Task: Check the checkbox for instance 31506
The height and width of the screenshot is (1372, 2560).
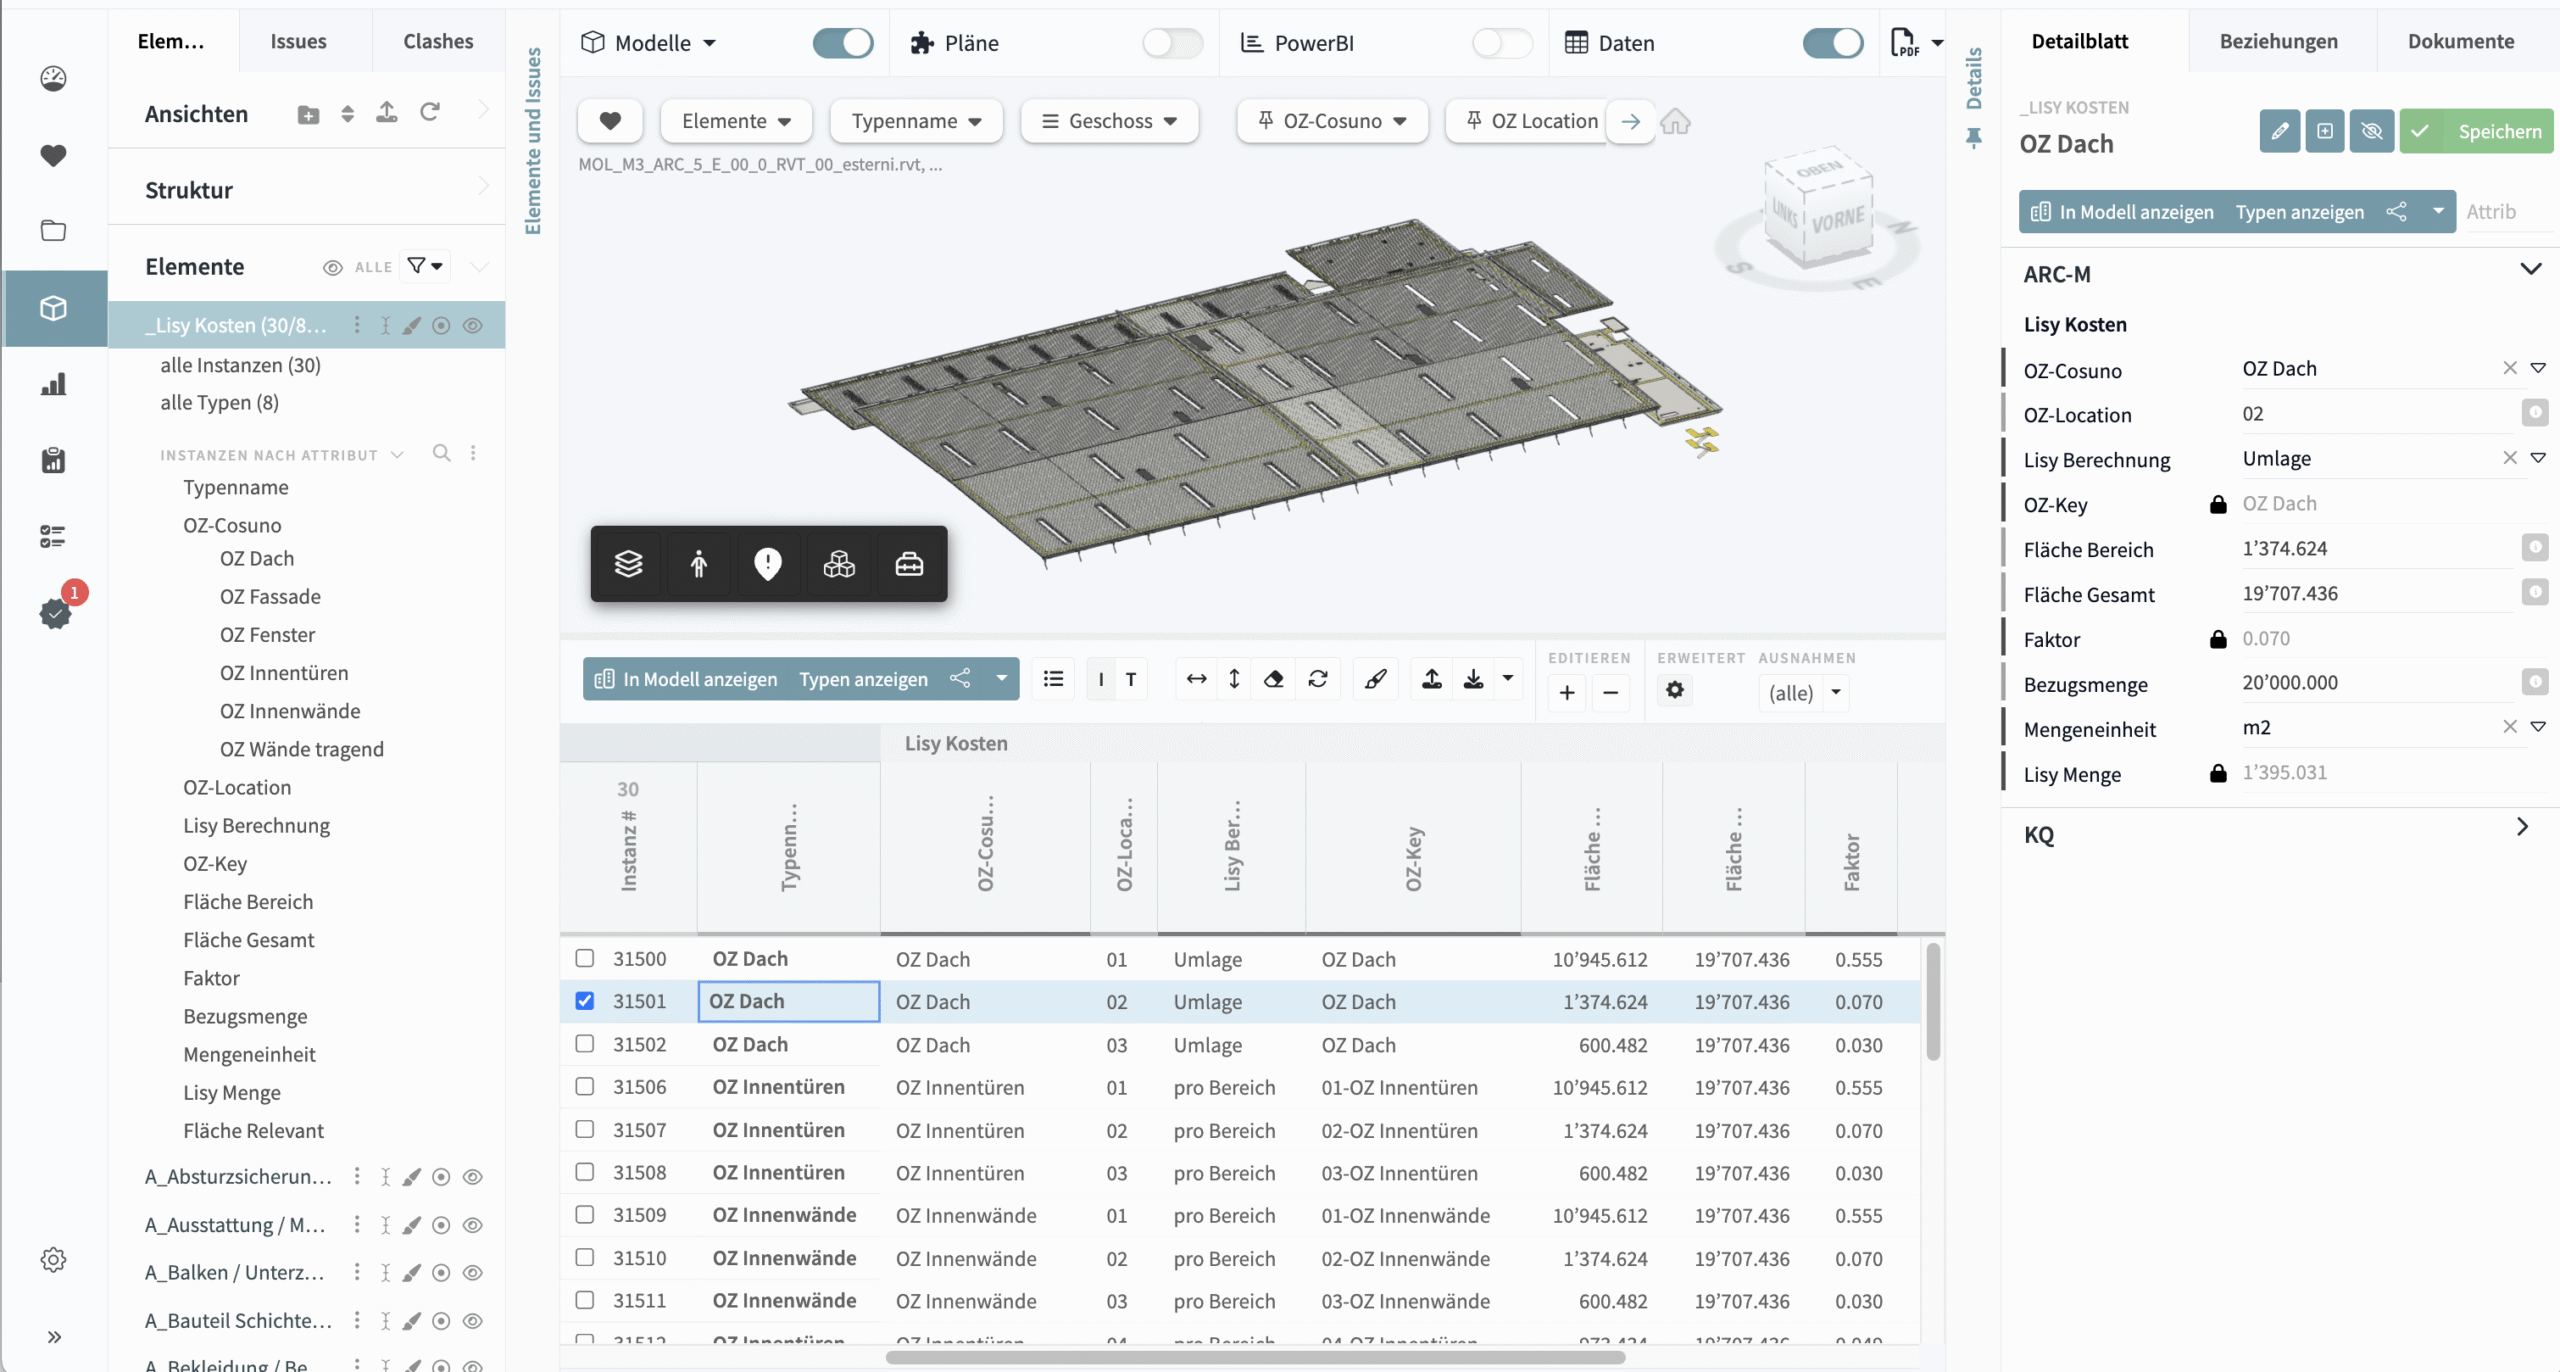Action: click(x=585, y=1087)
